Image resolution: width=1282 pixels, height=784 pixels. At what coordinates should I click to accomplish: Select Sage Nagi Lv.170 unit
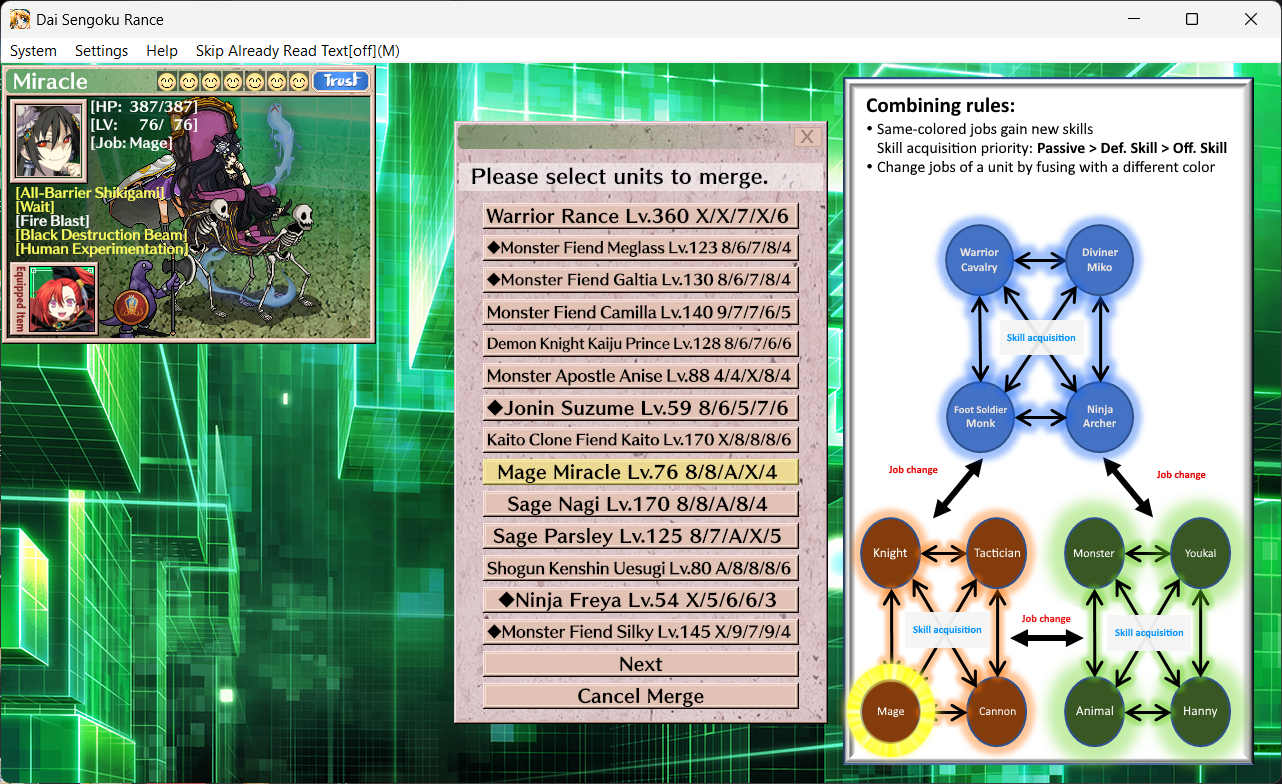[640, 504]
